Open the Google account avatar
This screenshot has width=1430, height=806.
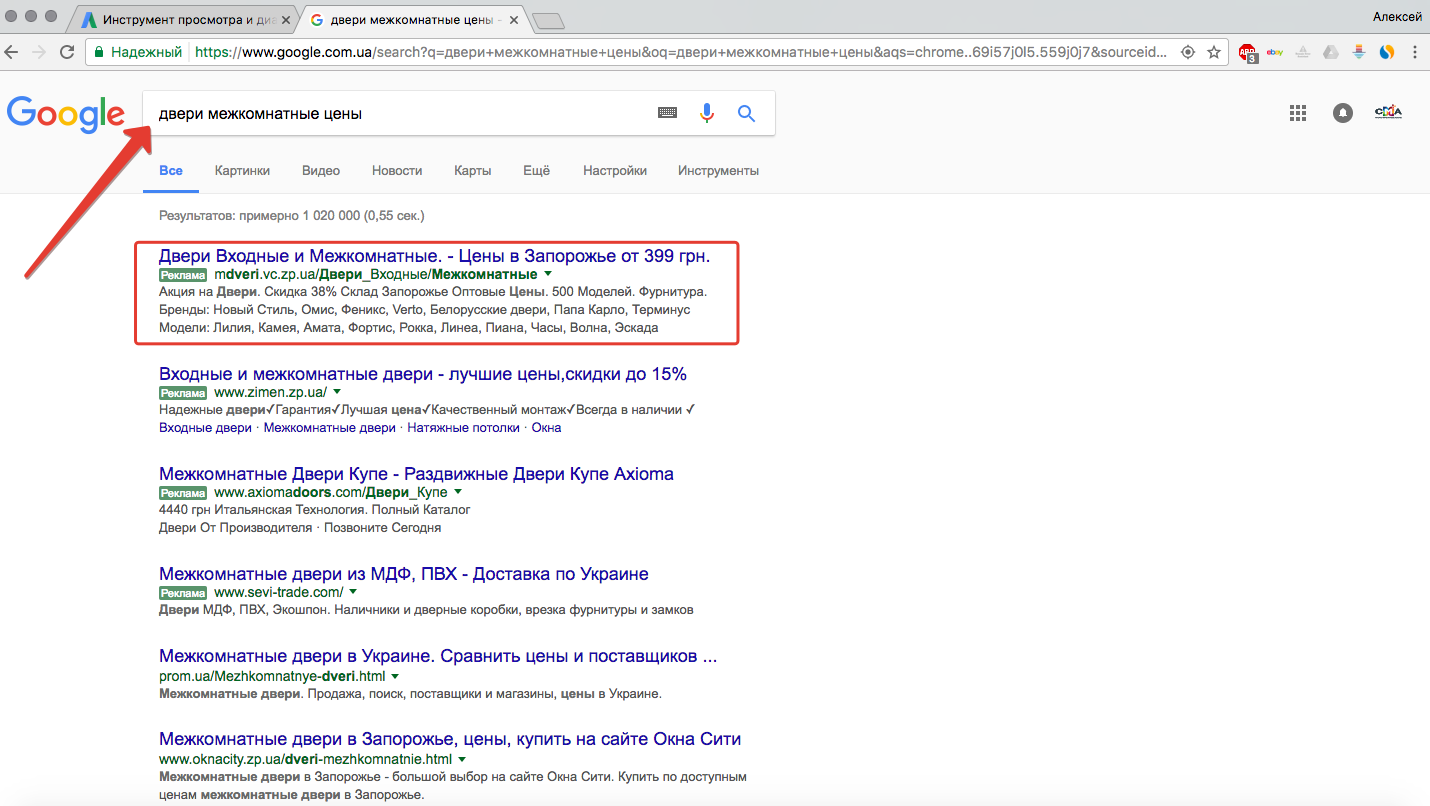(1388, 112)
